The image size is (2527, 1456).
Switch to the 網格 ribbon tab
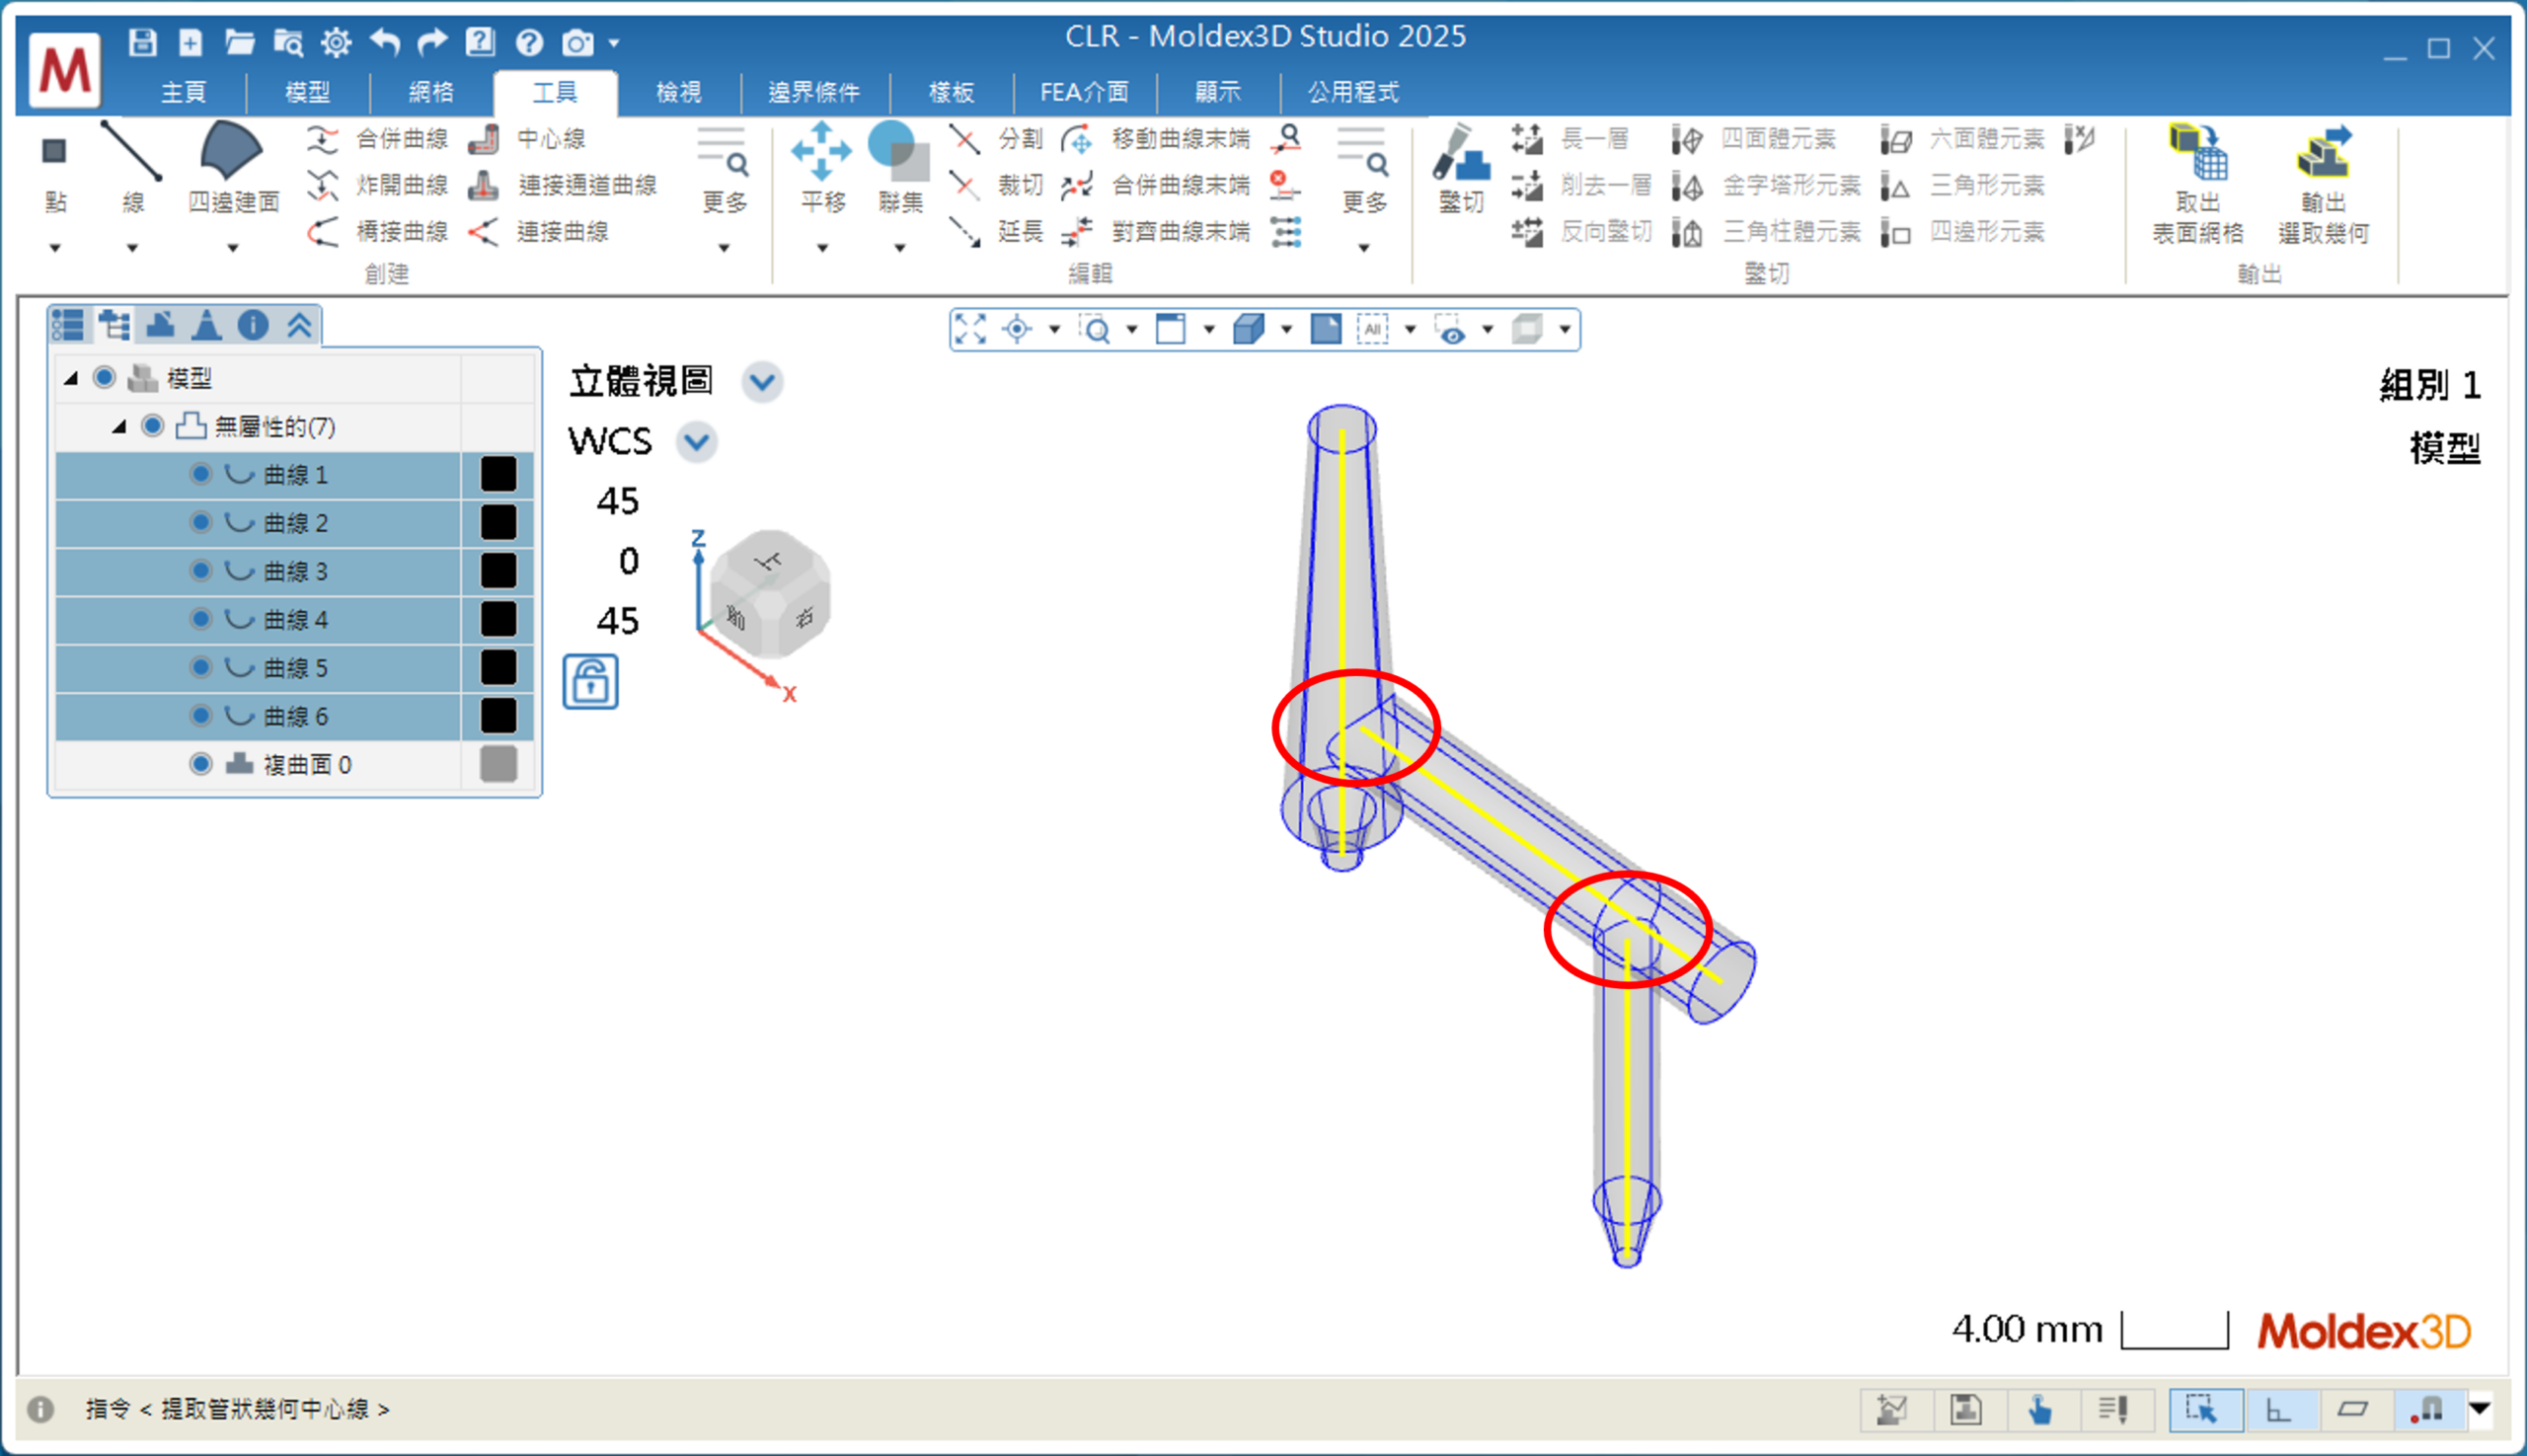[x=431, y=92]
